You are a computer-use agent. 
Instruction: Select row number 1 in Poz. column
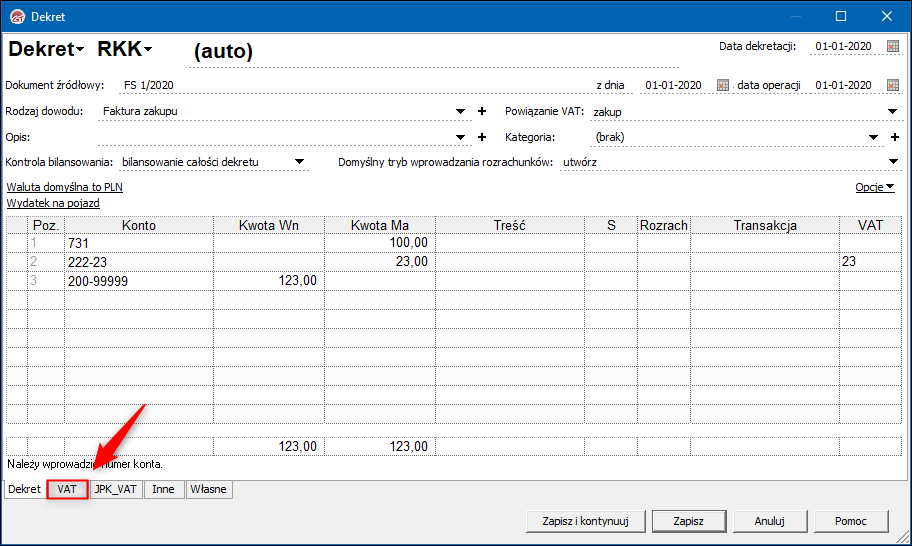46,243
